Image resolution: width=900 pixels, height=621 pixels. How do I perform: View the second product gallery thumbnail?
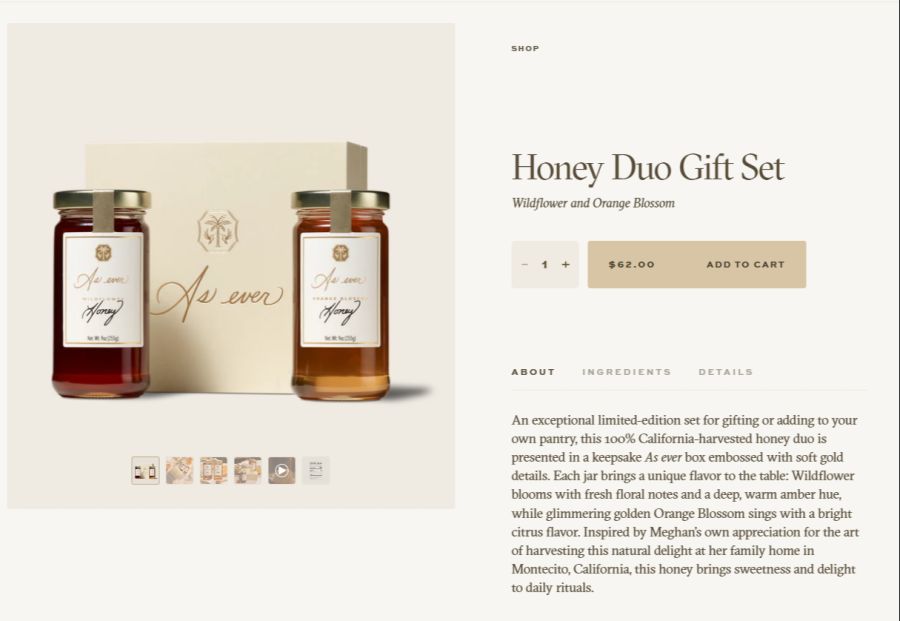pyautogui.click(x=180, y=471)
